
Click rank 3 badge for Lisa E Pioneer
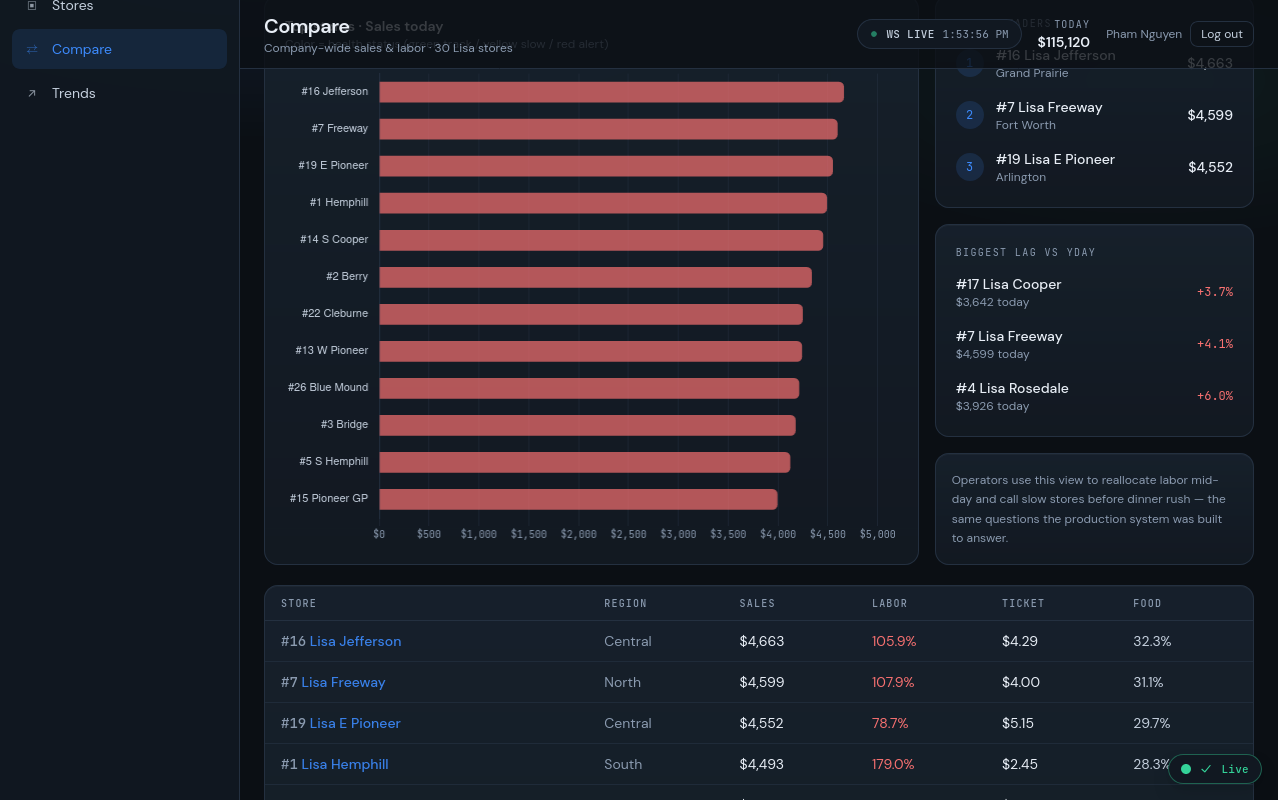point(970,167)
